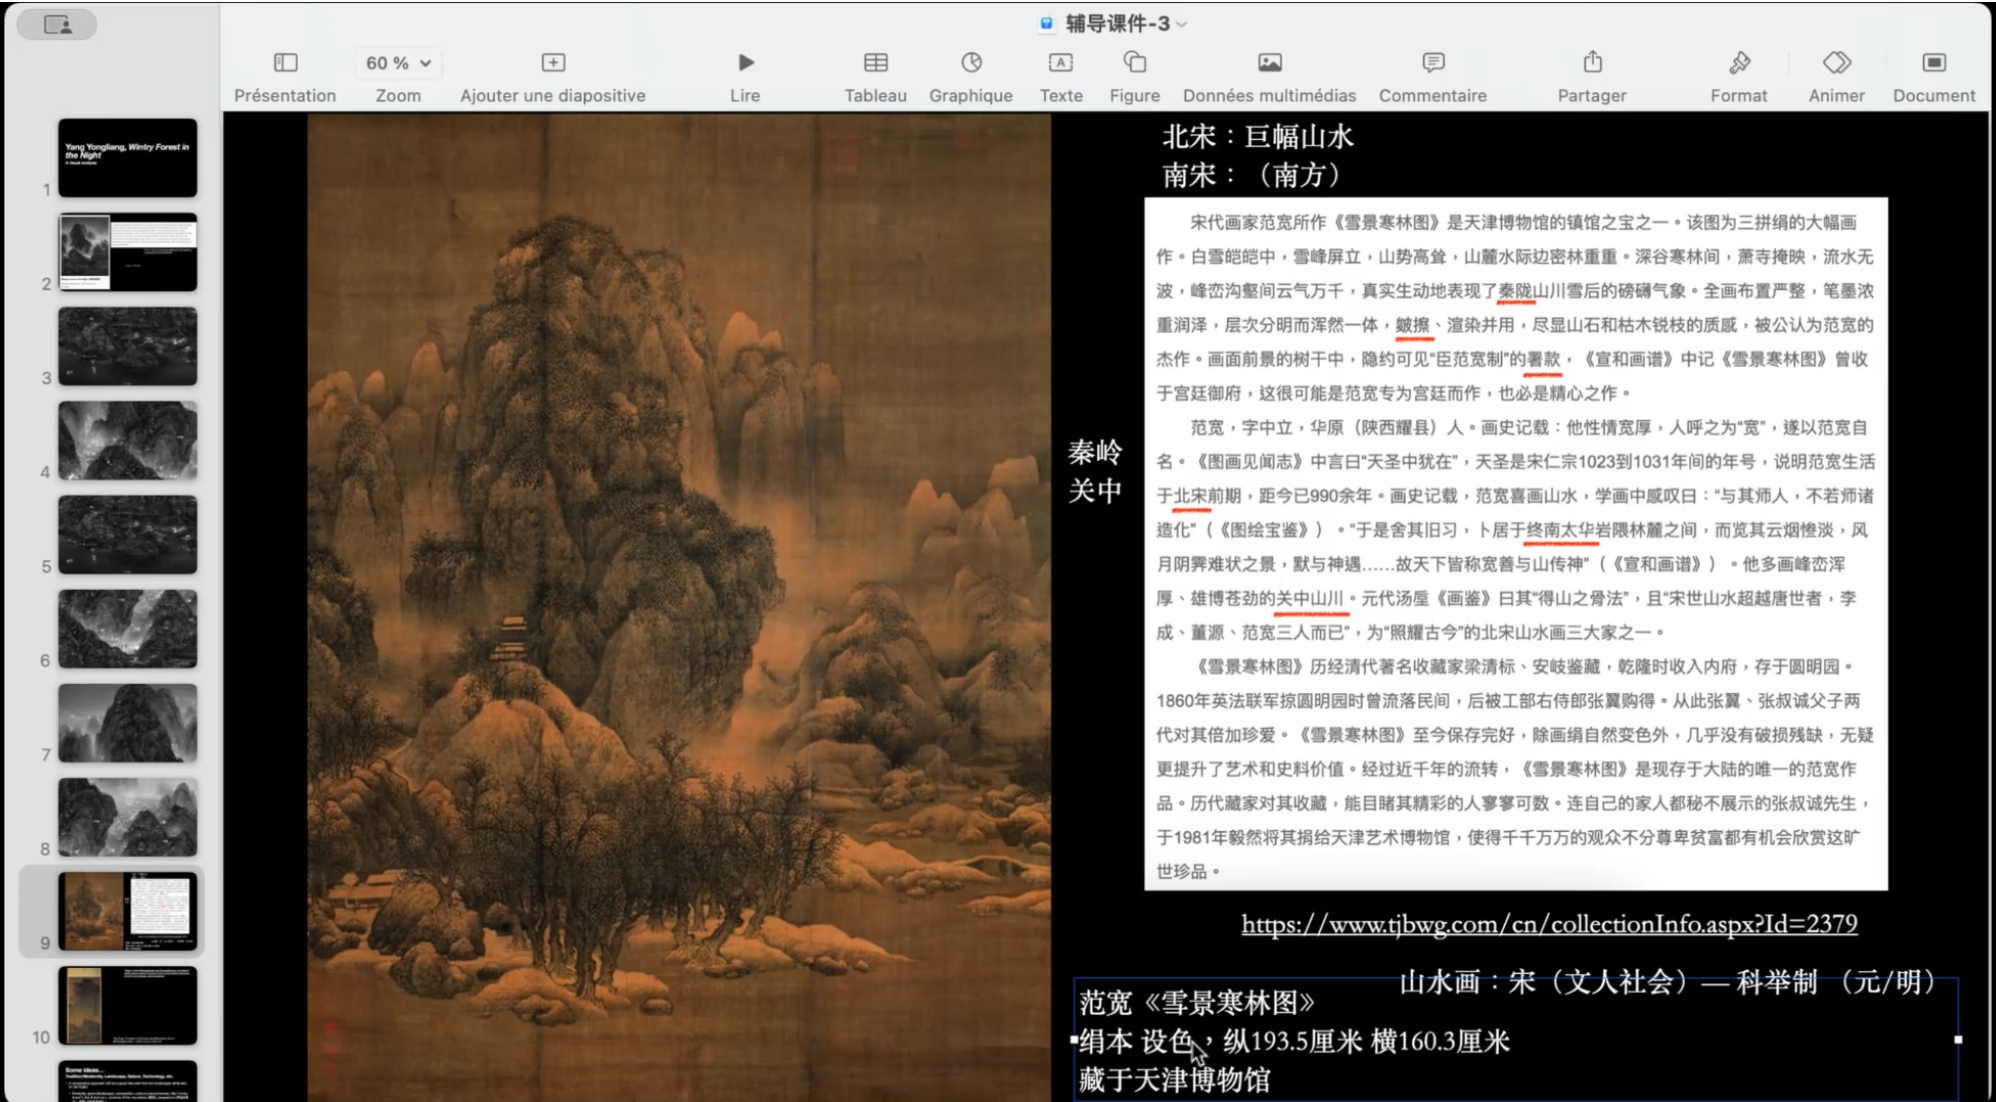Open the Zoom 60 % dropdown
Screen dimensions: 1996x1102
tap(397, 63)
